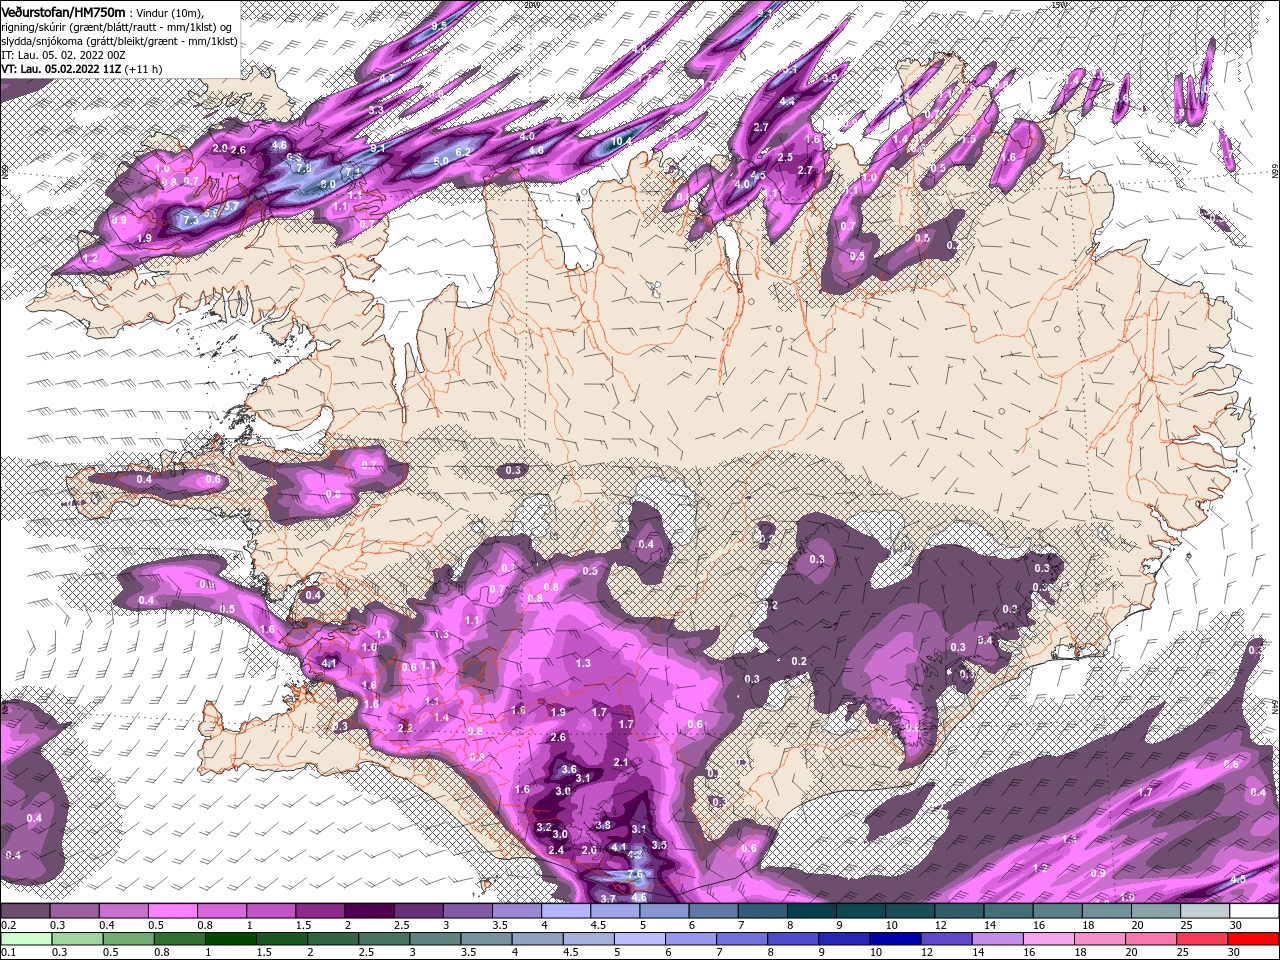Click the Veðurstofan/HM750m title text

[x=63, y=11]
